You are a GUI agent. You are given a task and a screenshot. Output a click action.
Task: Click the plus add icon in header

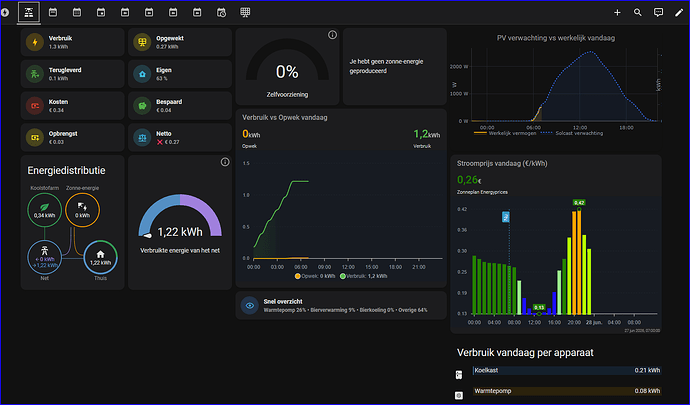pos(617,12)
